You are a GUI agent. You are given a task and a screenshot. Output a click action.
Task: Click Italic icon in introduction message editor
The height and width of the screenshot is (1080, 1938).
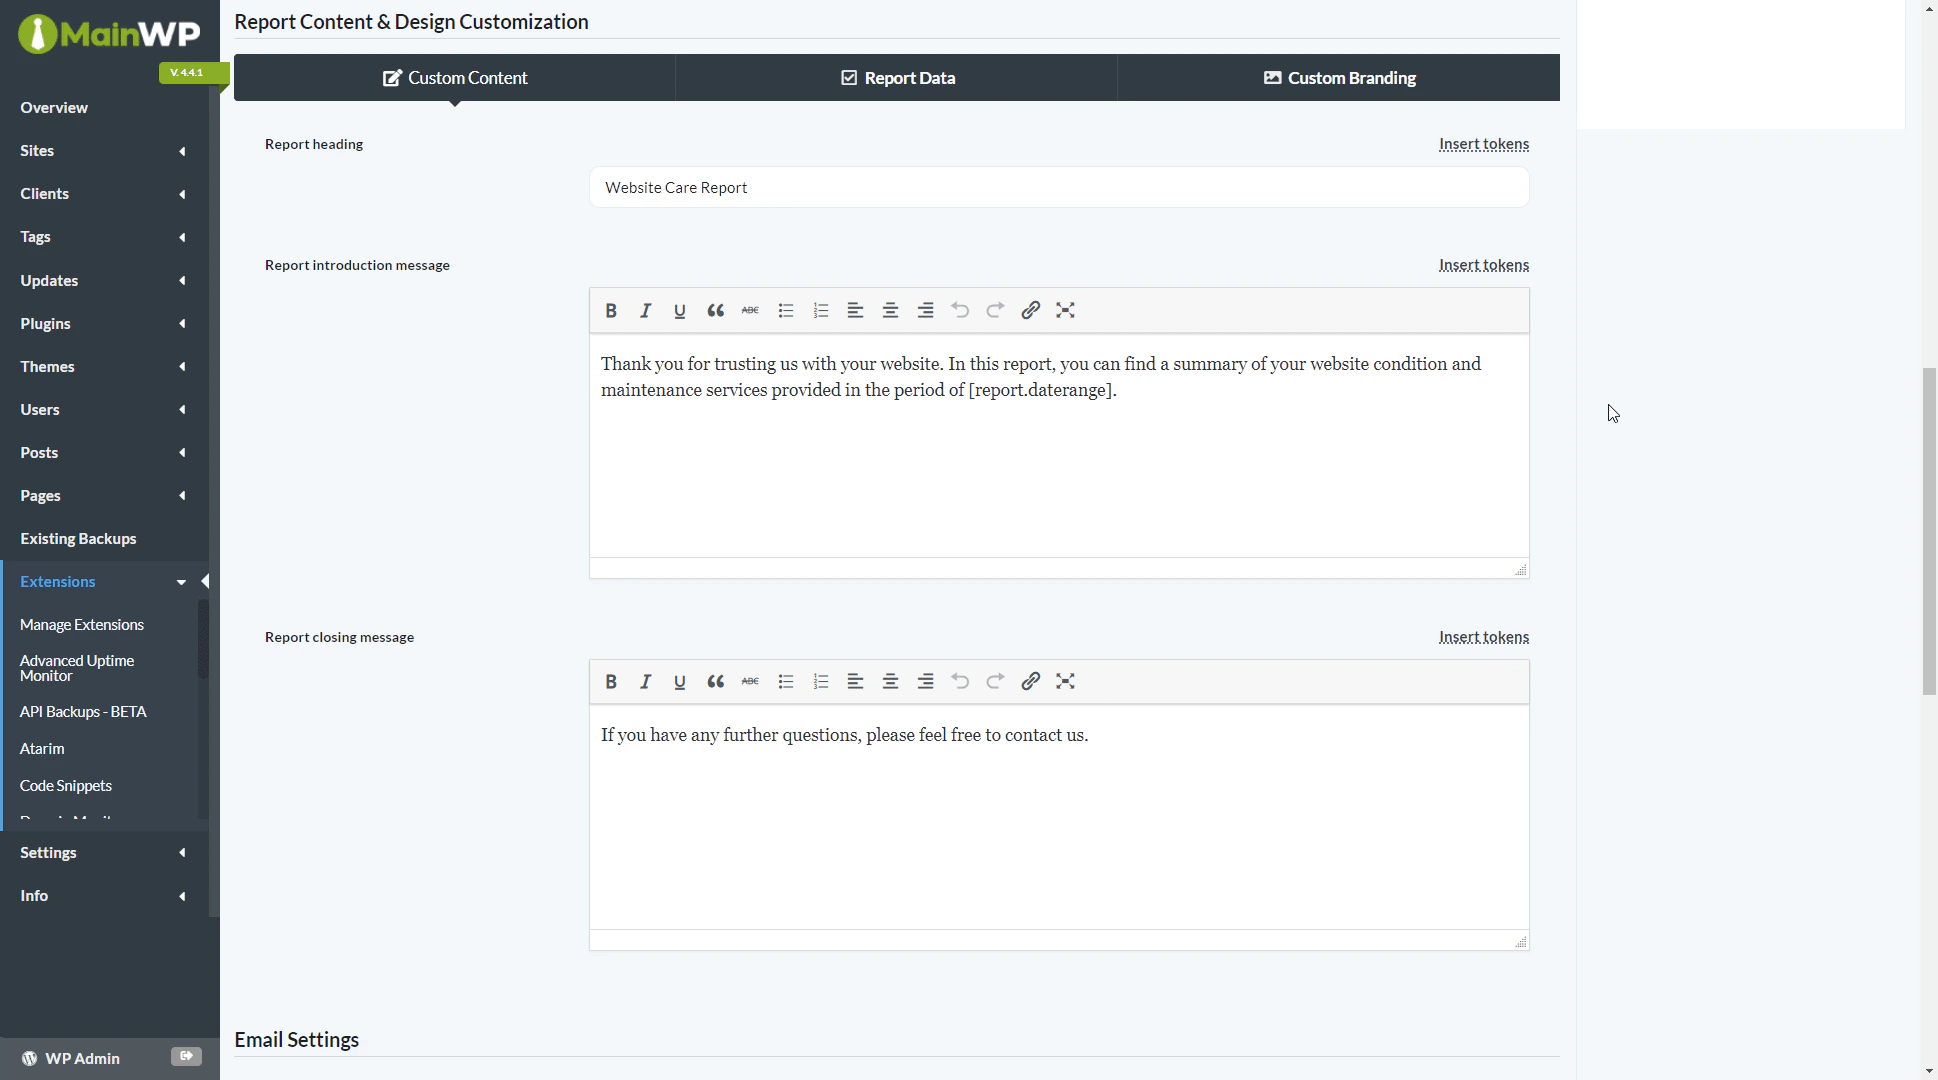646,310
